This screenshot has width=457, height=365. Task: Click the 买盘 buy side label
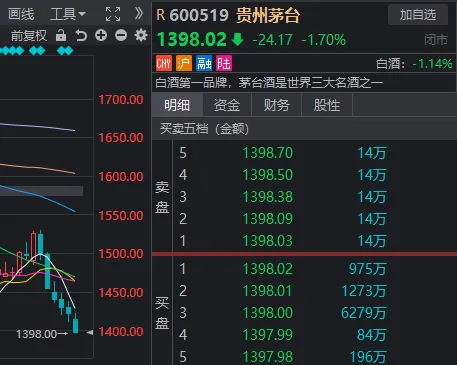[162, 313]
